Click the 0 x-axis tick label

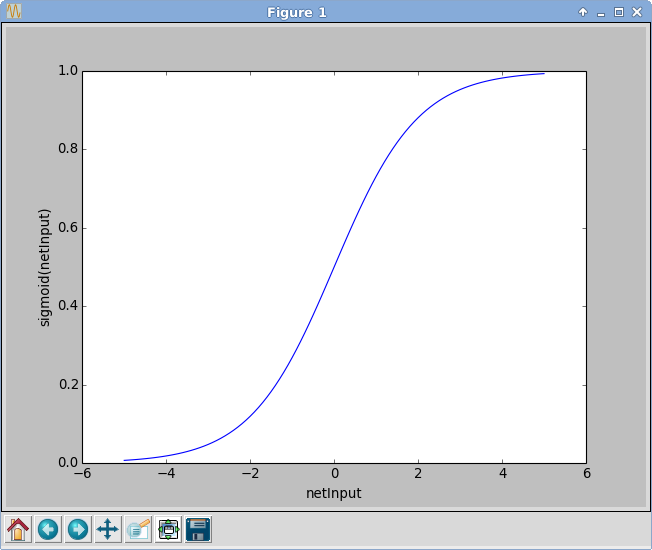pyautogui.click(x=335, y=474)
